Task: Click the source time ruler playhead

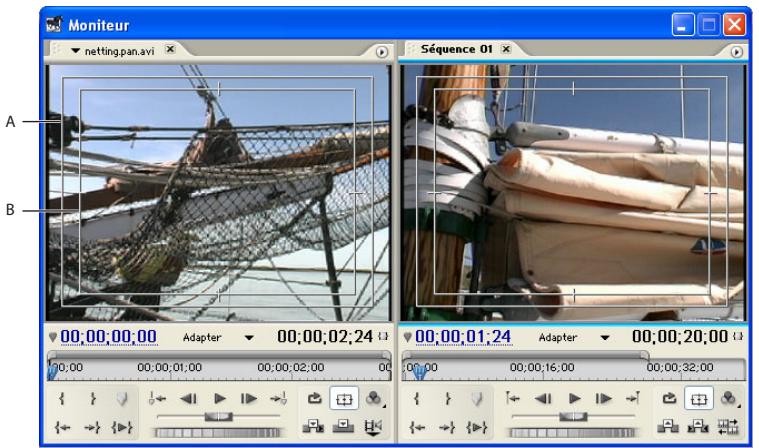Action: 52,372
